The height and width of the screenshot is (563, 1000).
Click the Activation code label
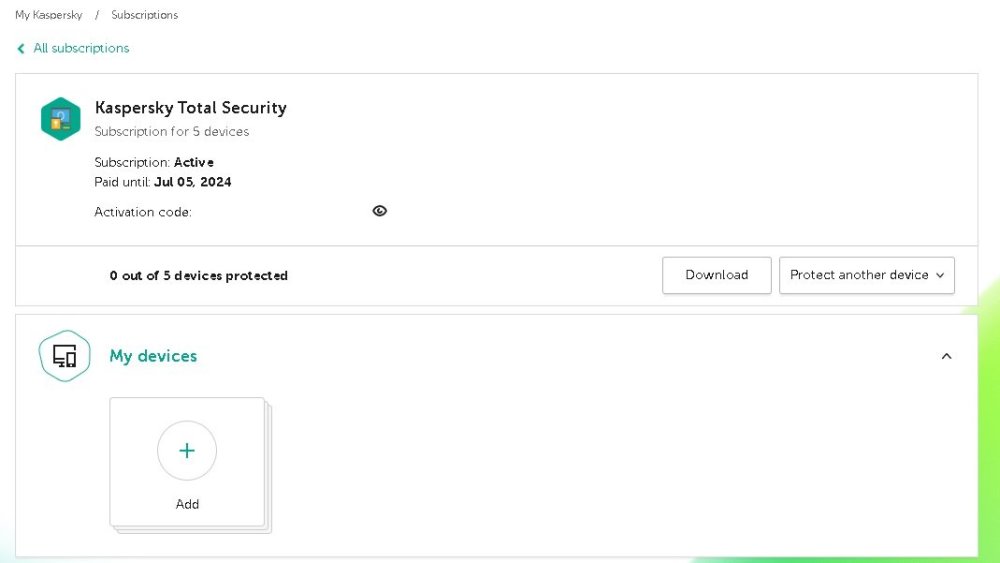click(143, 212)
